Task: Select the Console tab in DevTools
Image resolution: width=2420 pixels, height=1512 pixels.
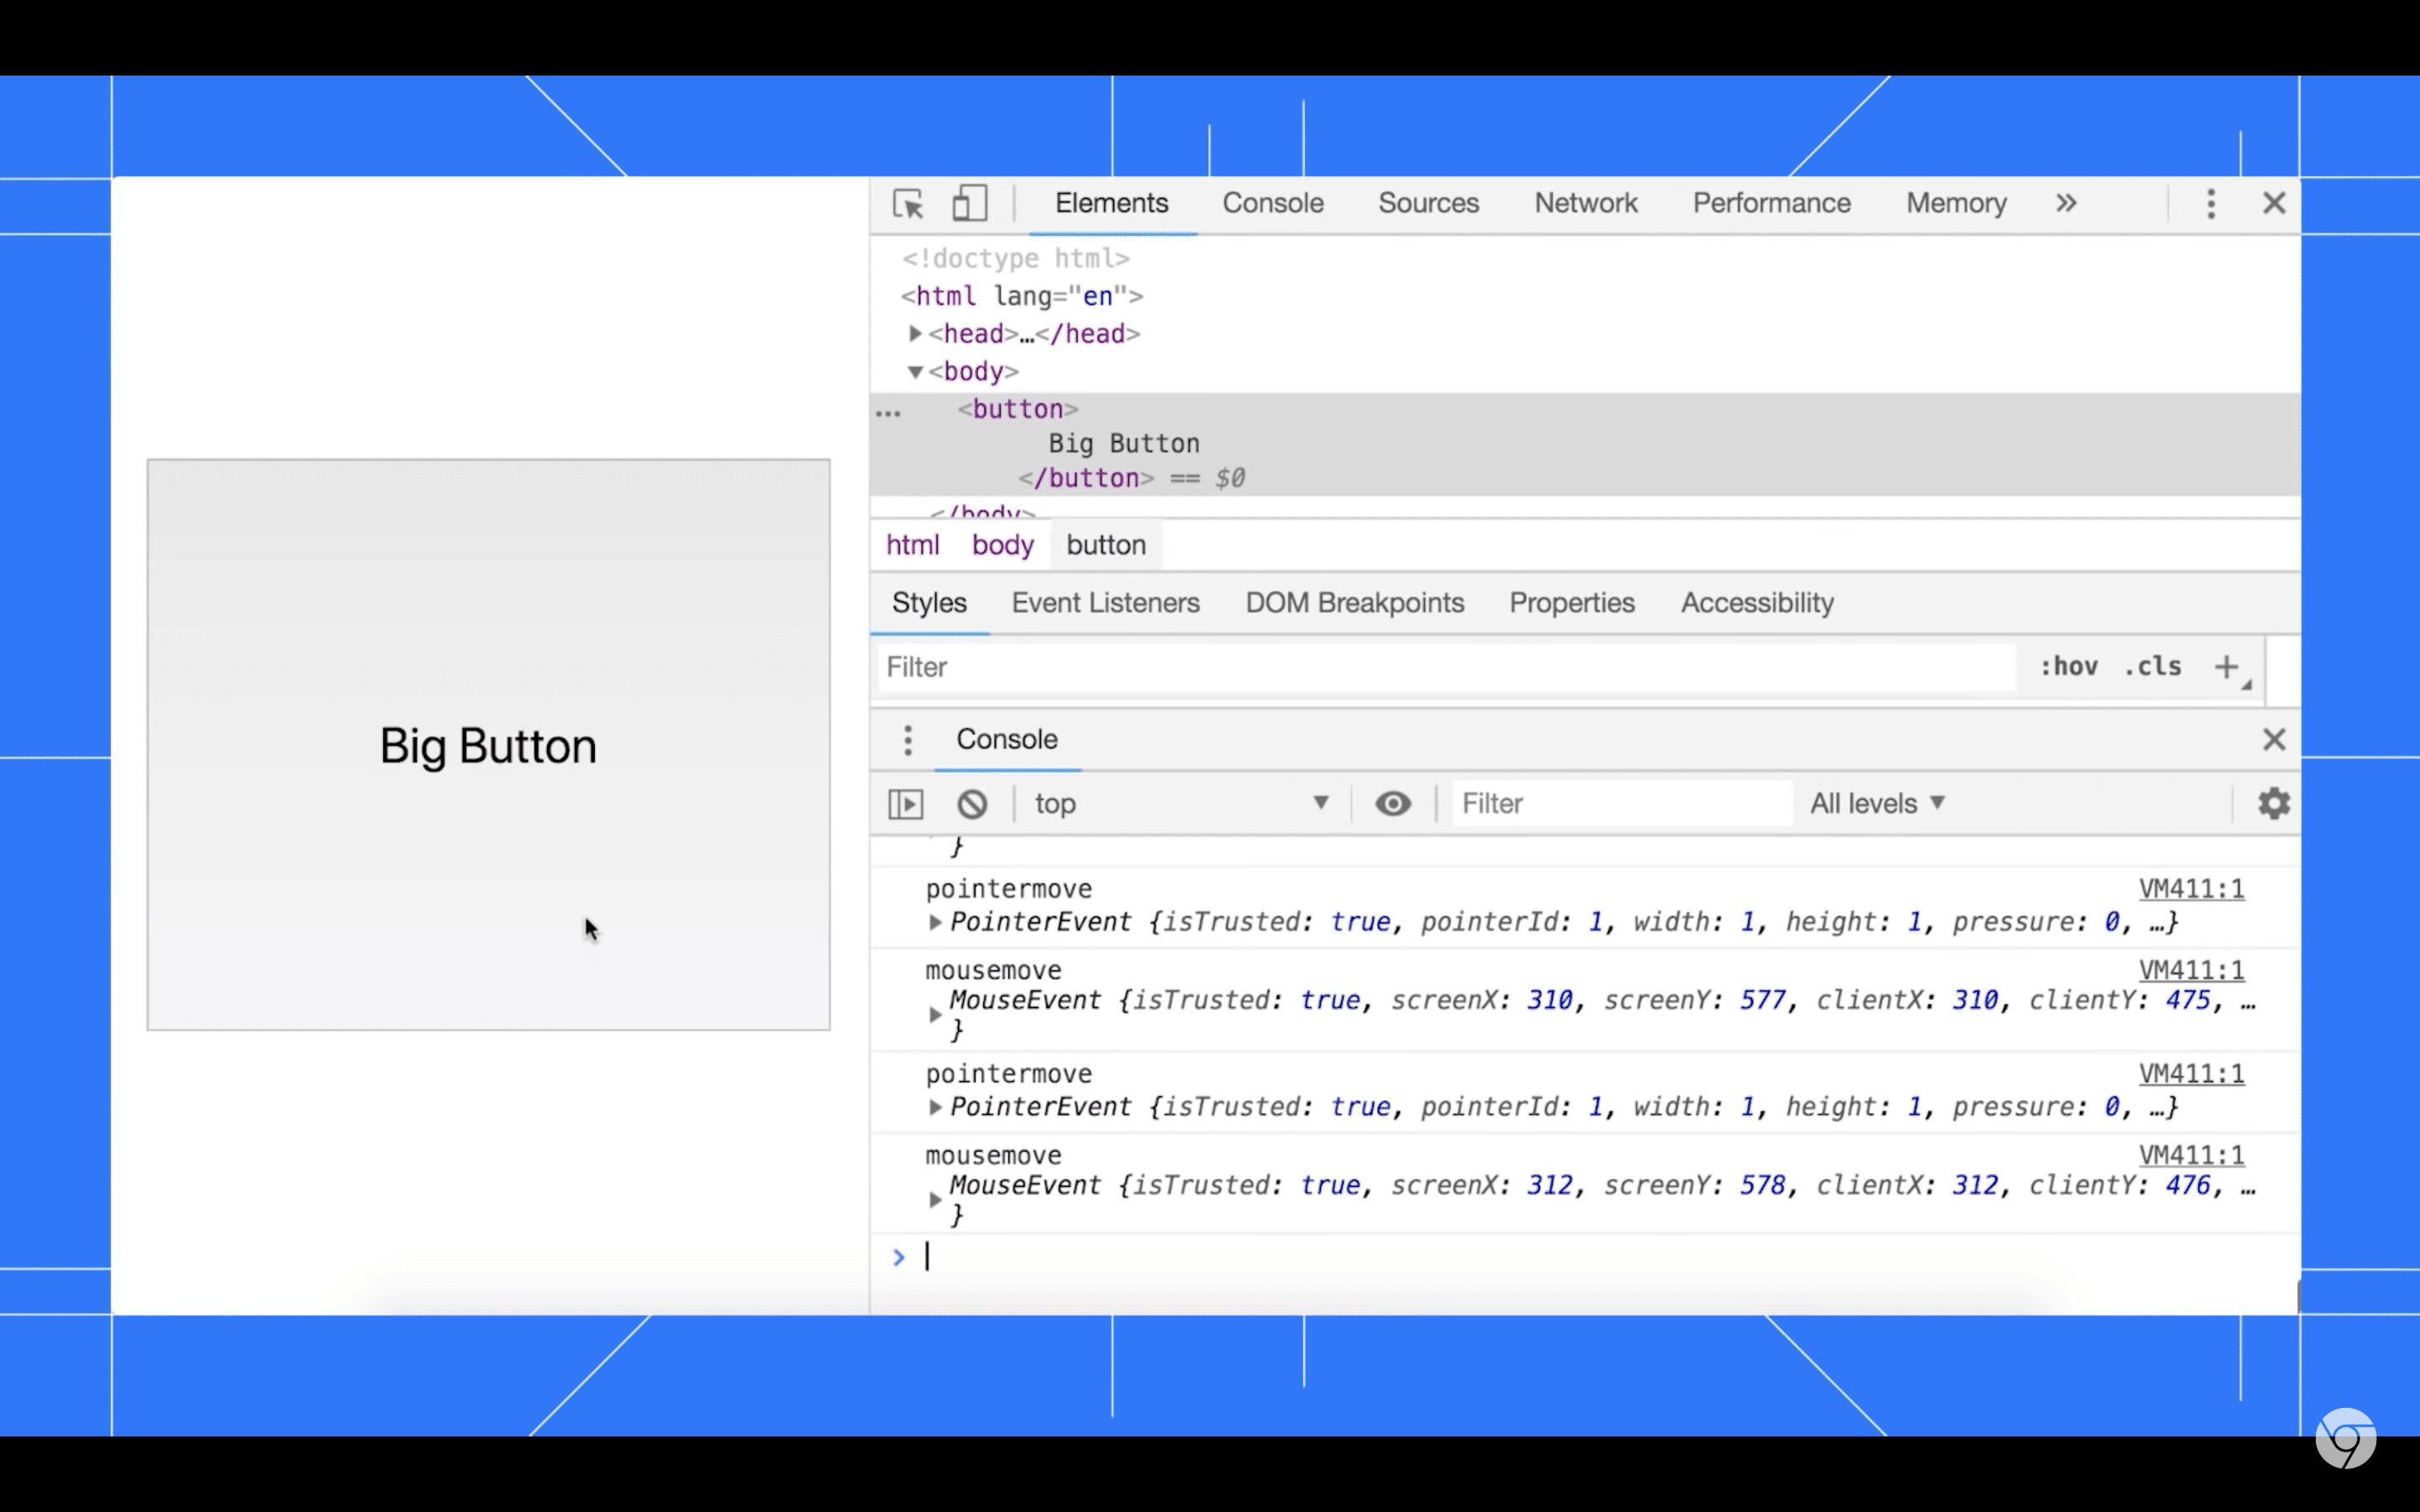Action: (1272, 202)
